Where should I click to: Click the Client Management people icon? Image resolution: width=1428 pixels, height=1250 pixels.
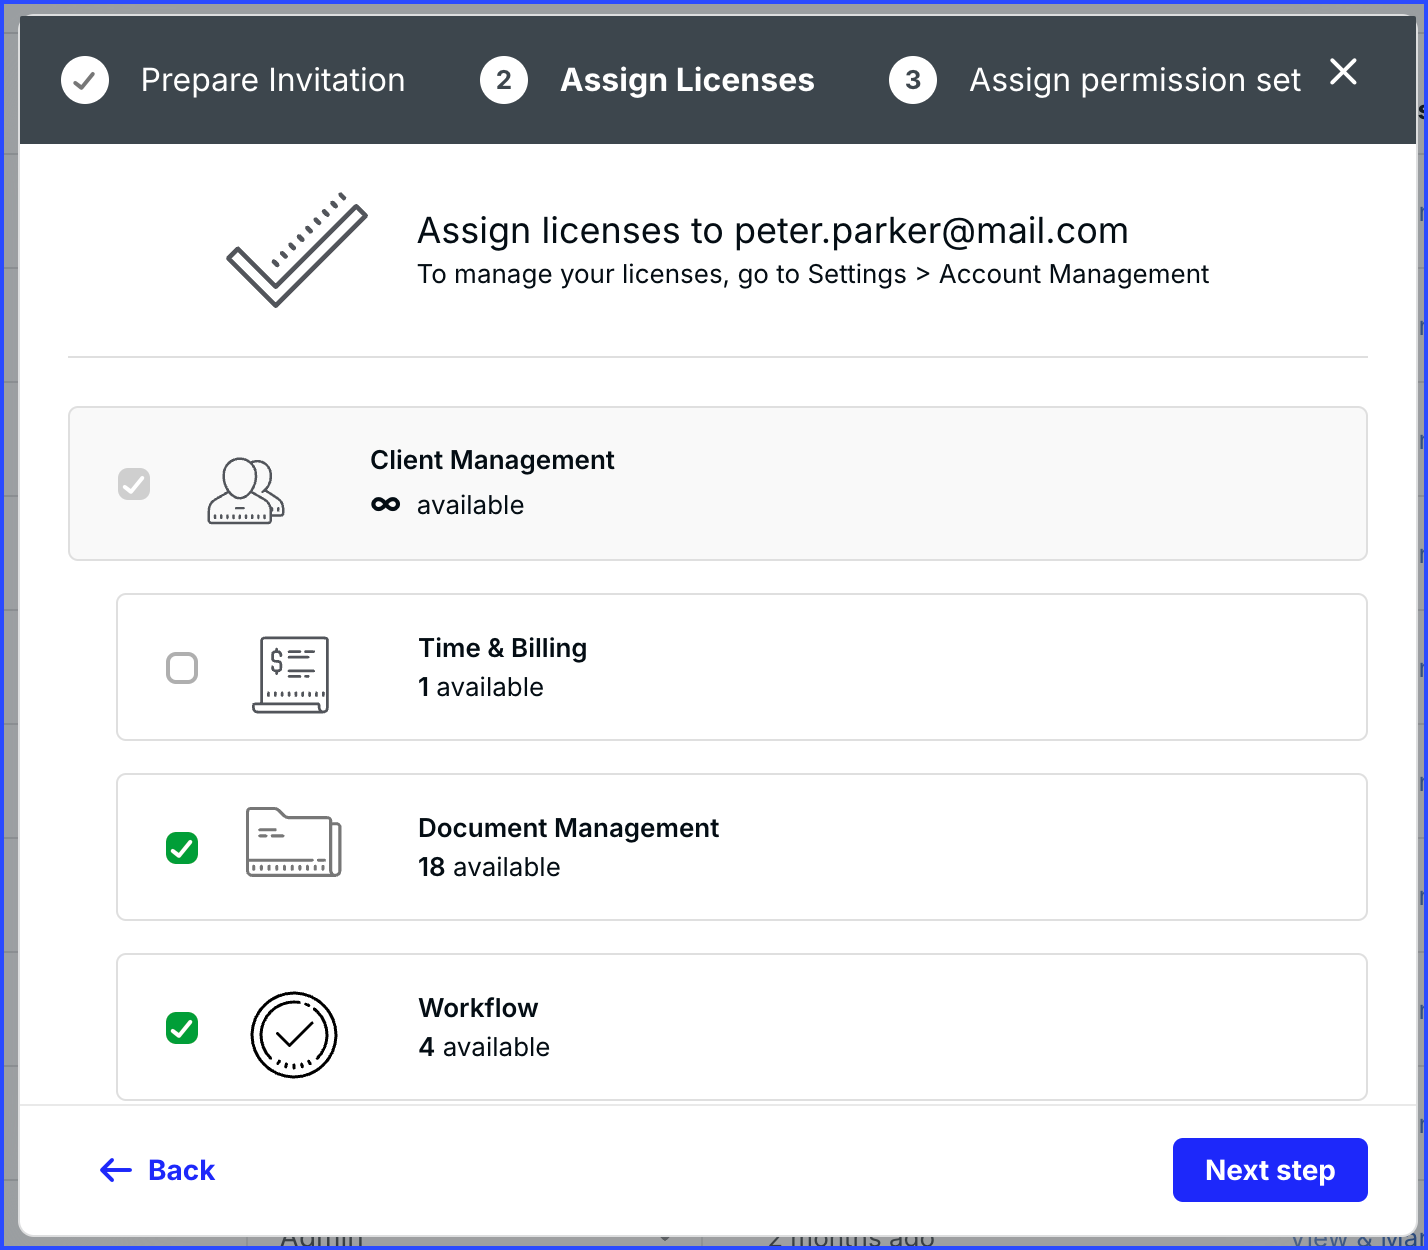coord(245,490)
